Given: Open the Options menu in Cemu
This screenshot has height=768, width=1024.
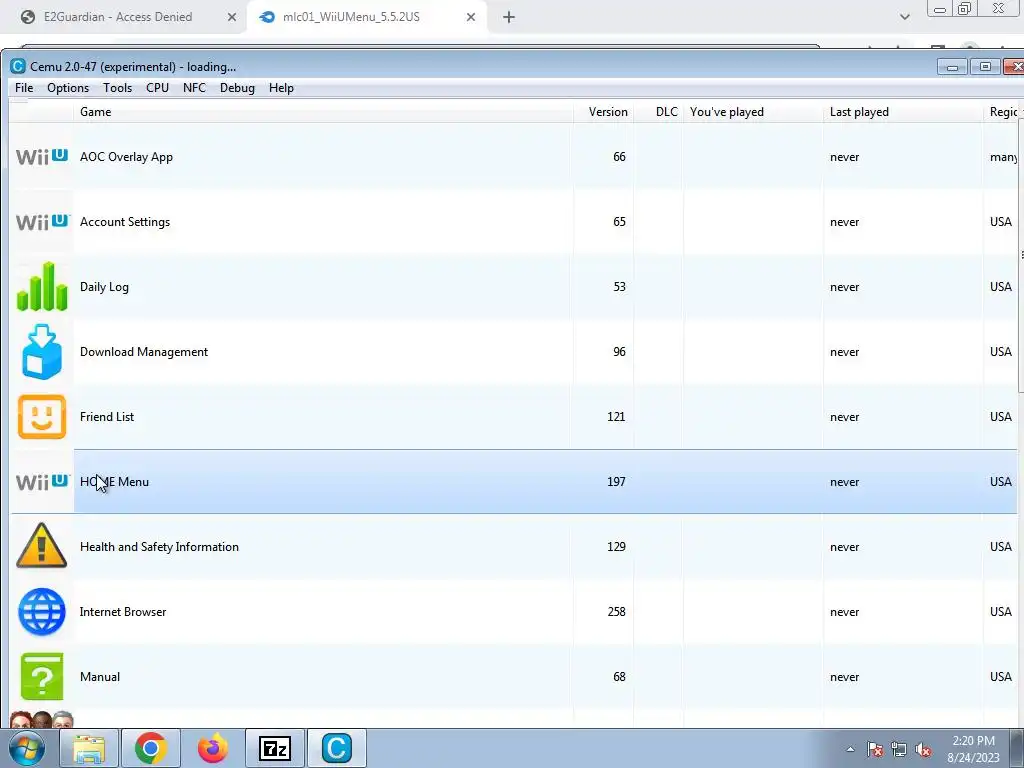Looking at the screenshot, I should click(68, 88).
